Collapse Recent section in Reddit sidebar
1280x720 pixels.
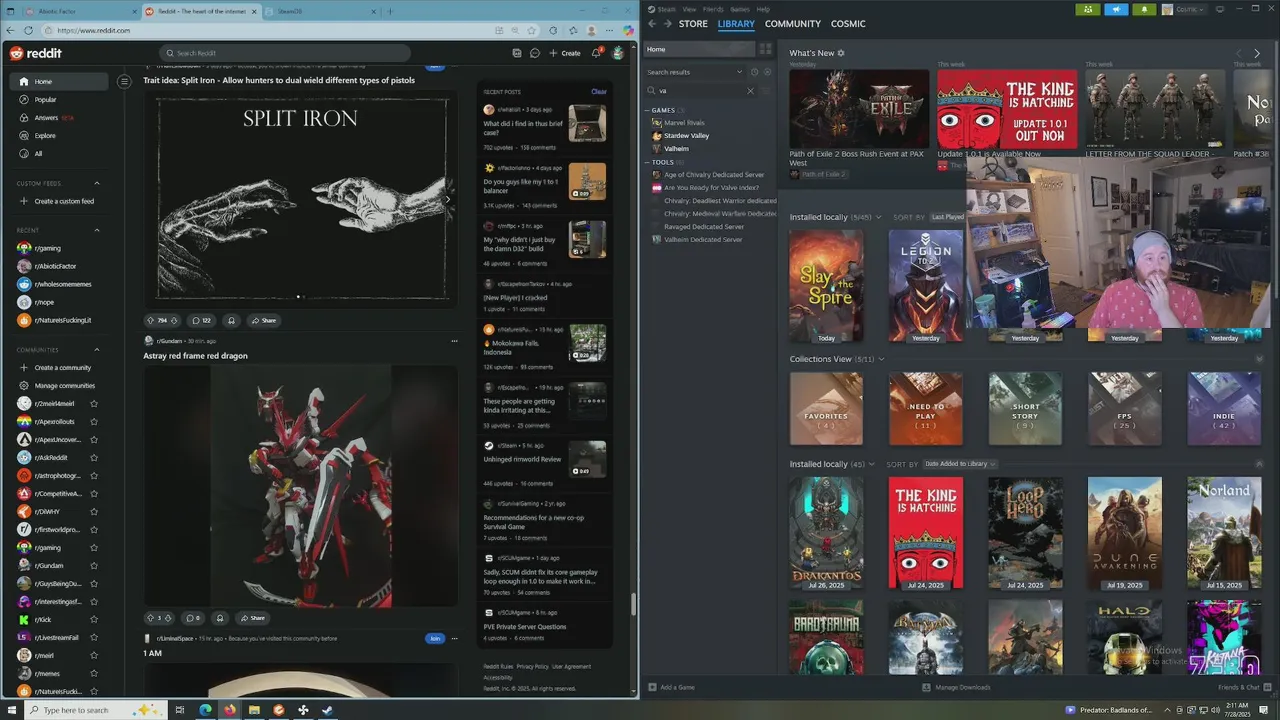coord(97,230)
